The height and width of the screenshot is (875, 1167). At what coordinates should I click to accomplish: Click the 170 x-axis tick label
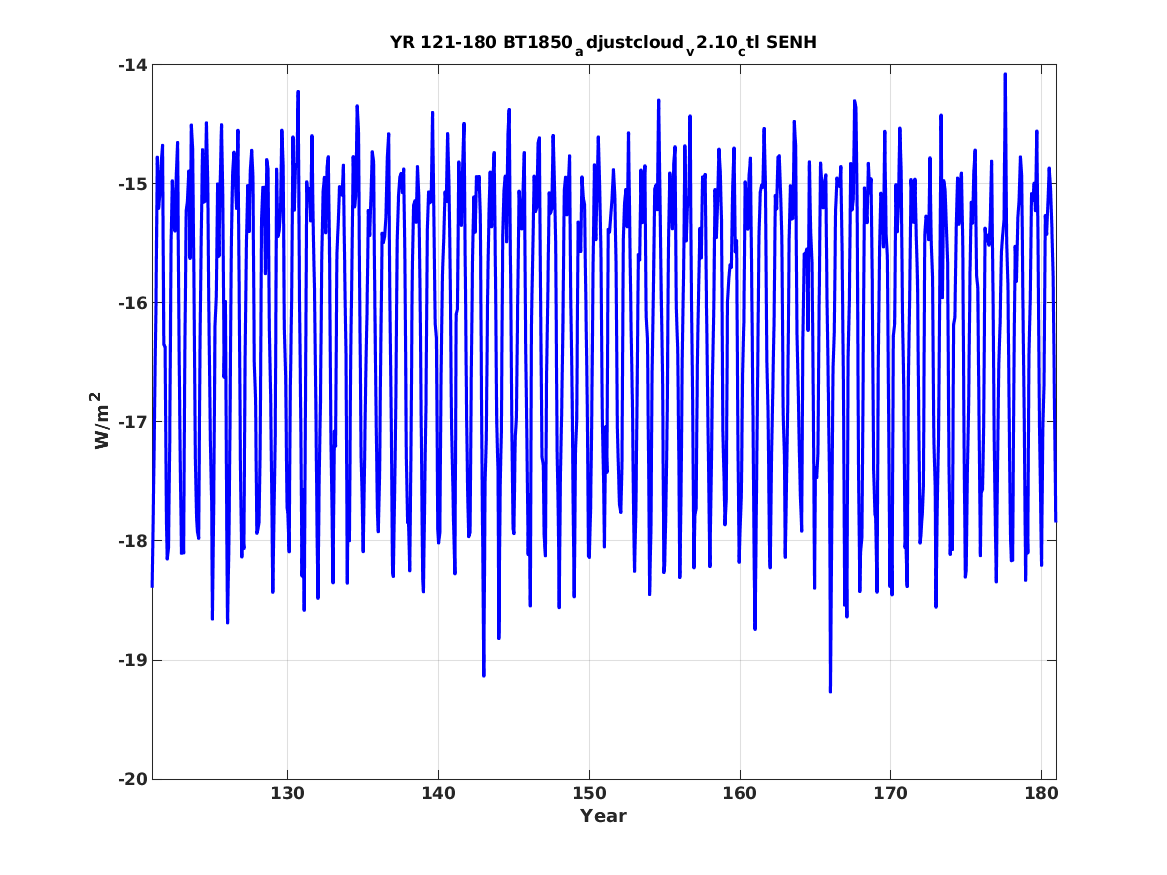pos(890,794)
